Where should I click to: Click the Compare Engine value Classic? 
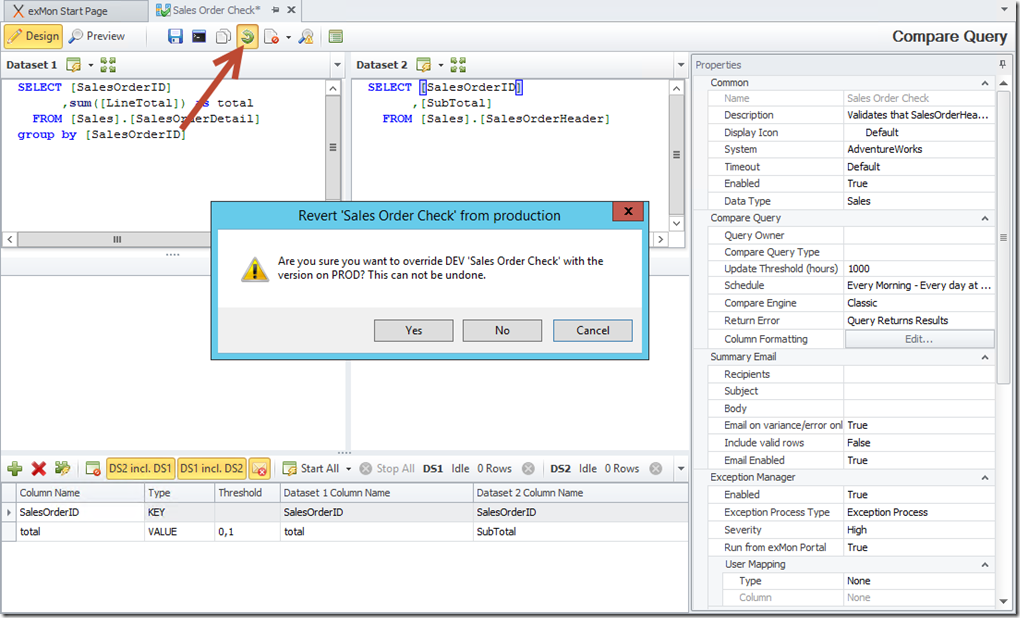(919, 303)
